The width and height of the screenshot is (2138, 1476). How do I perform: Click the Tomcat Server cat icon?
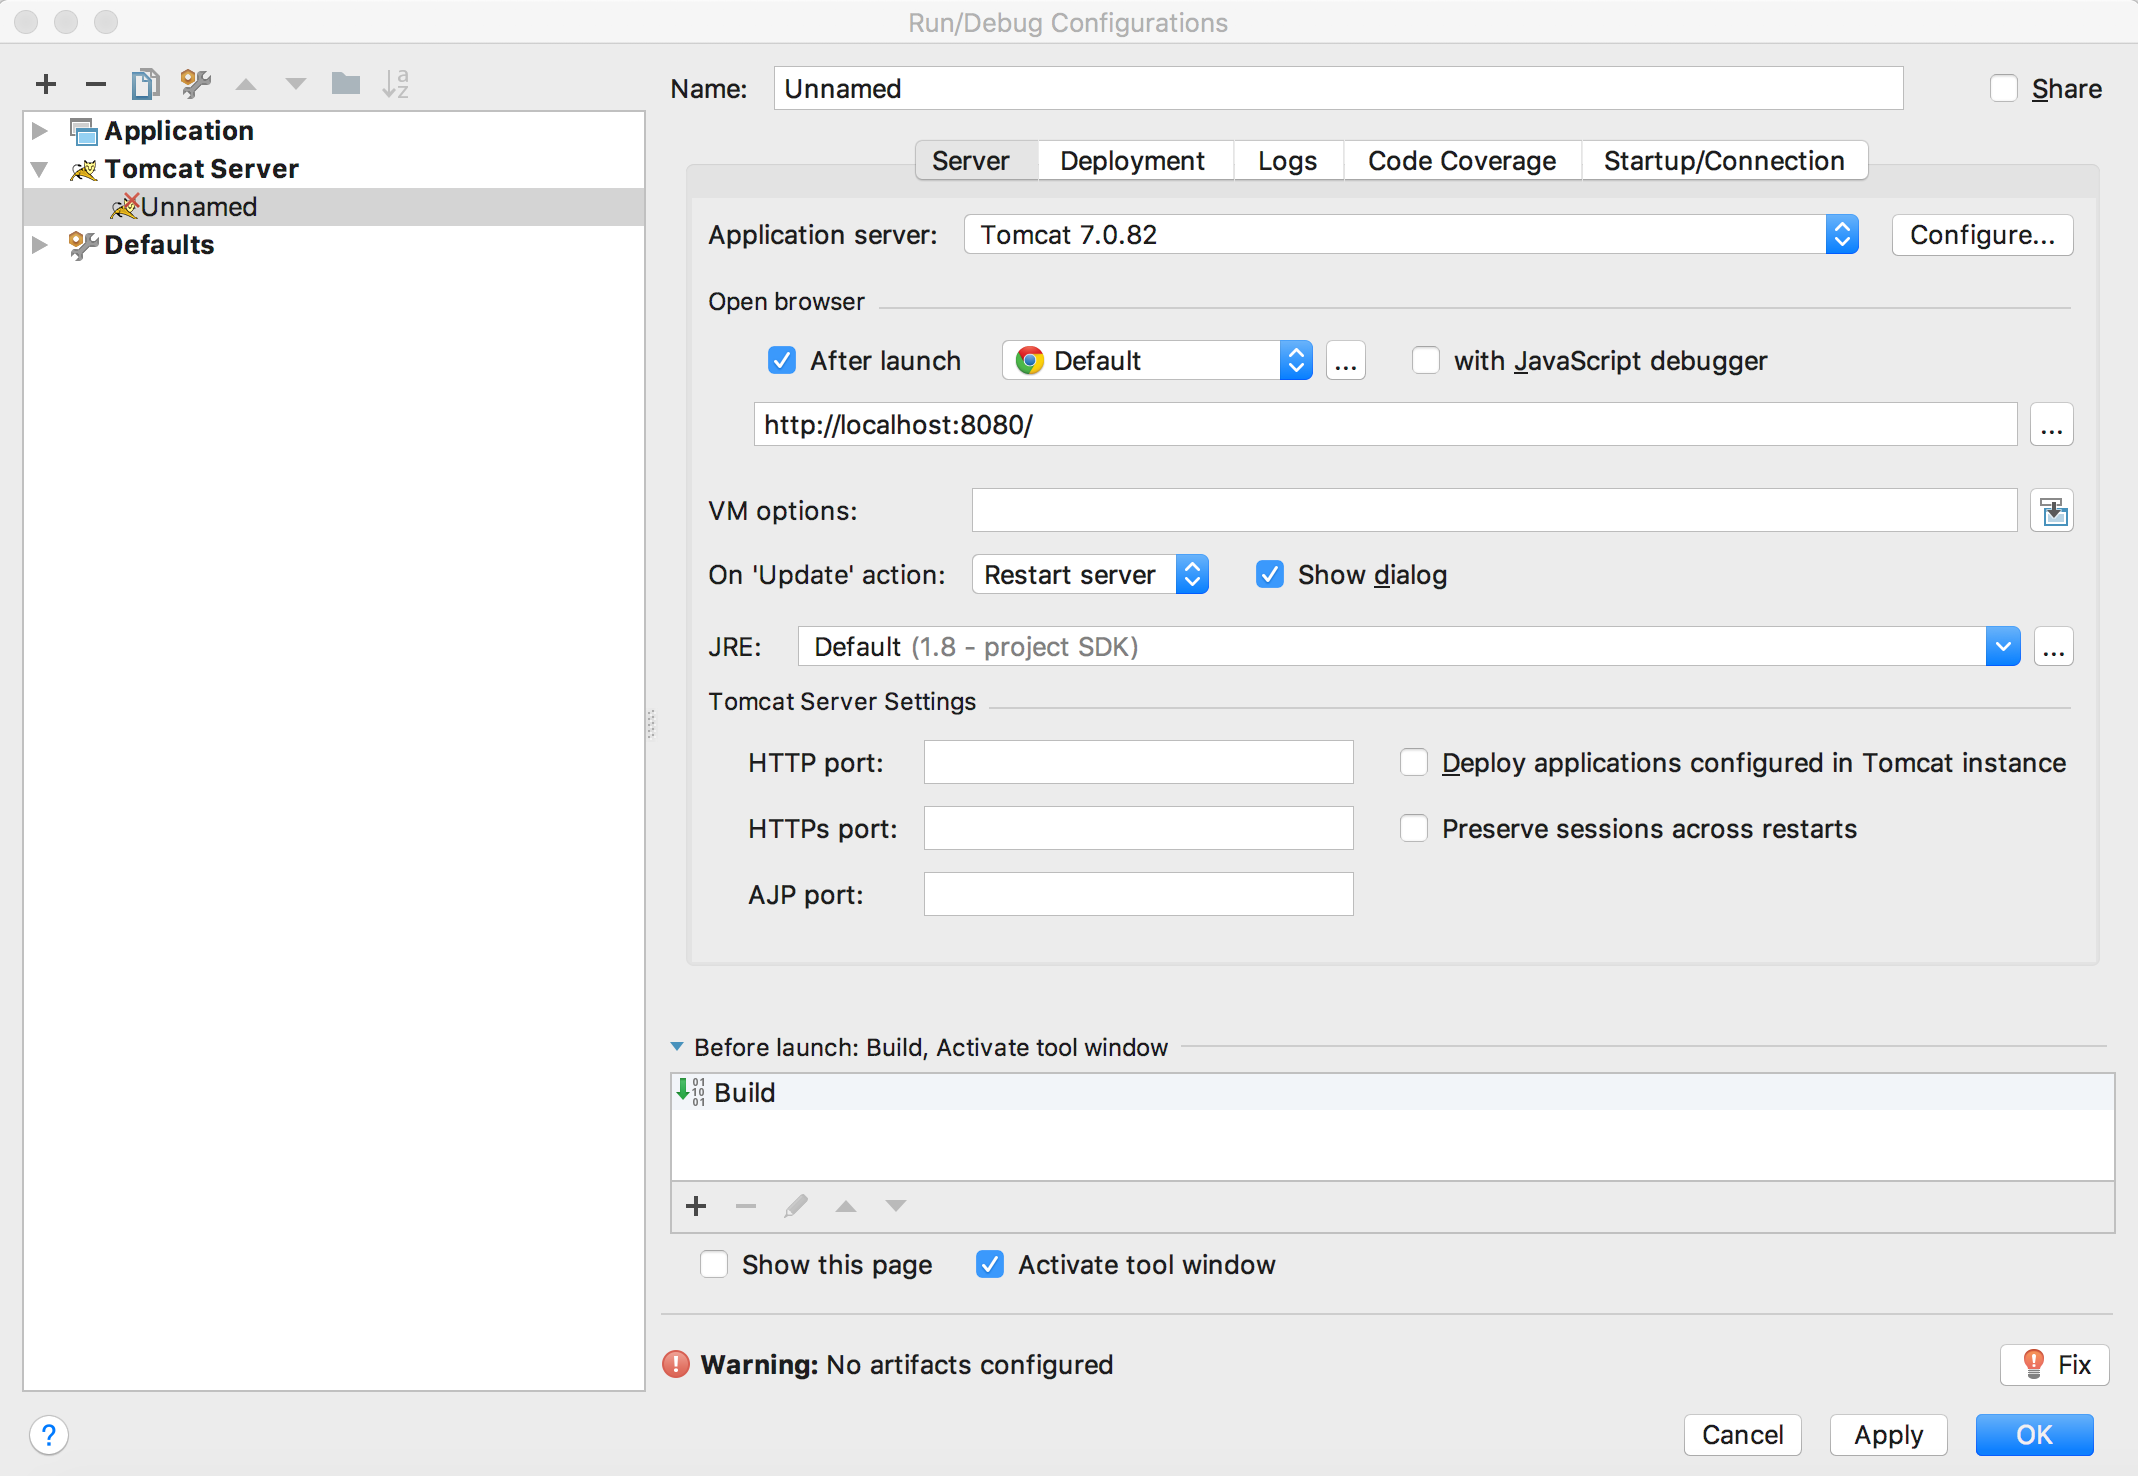[84, 169]
